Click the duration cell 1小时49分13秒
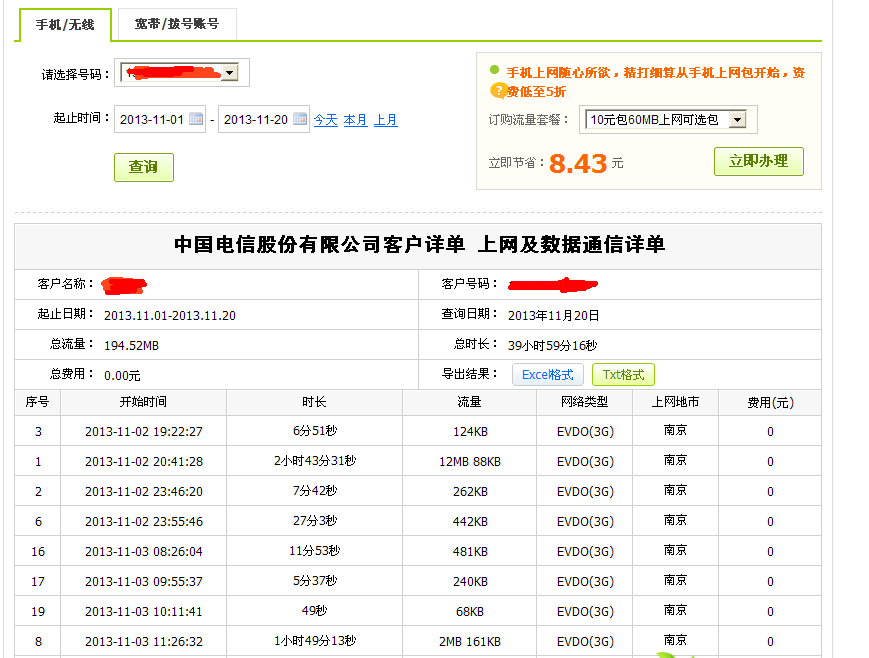This screenshot has width=869, height=658. (315, 640)
